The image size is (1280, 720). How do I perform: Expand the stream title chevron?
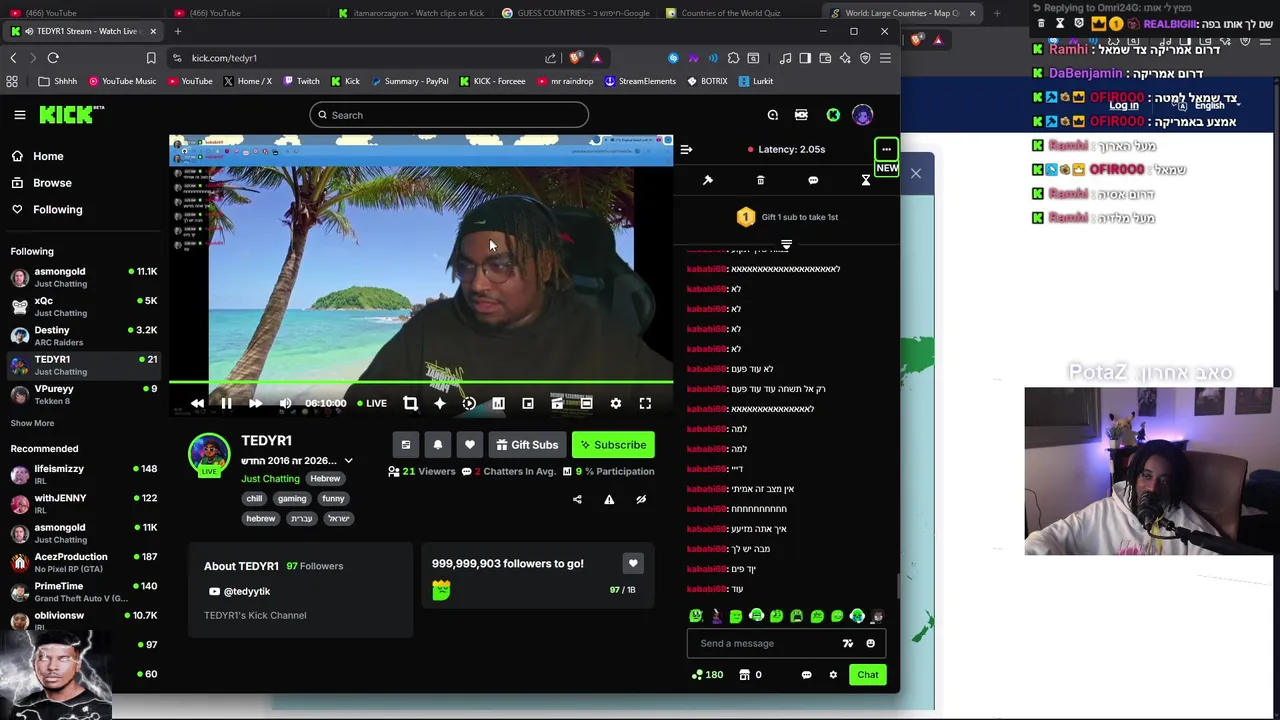point(348,461)
